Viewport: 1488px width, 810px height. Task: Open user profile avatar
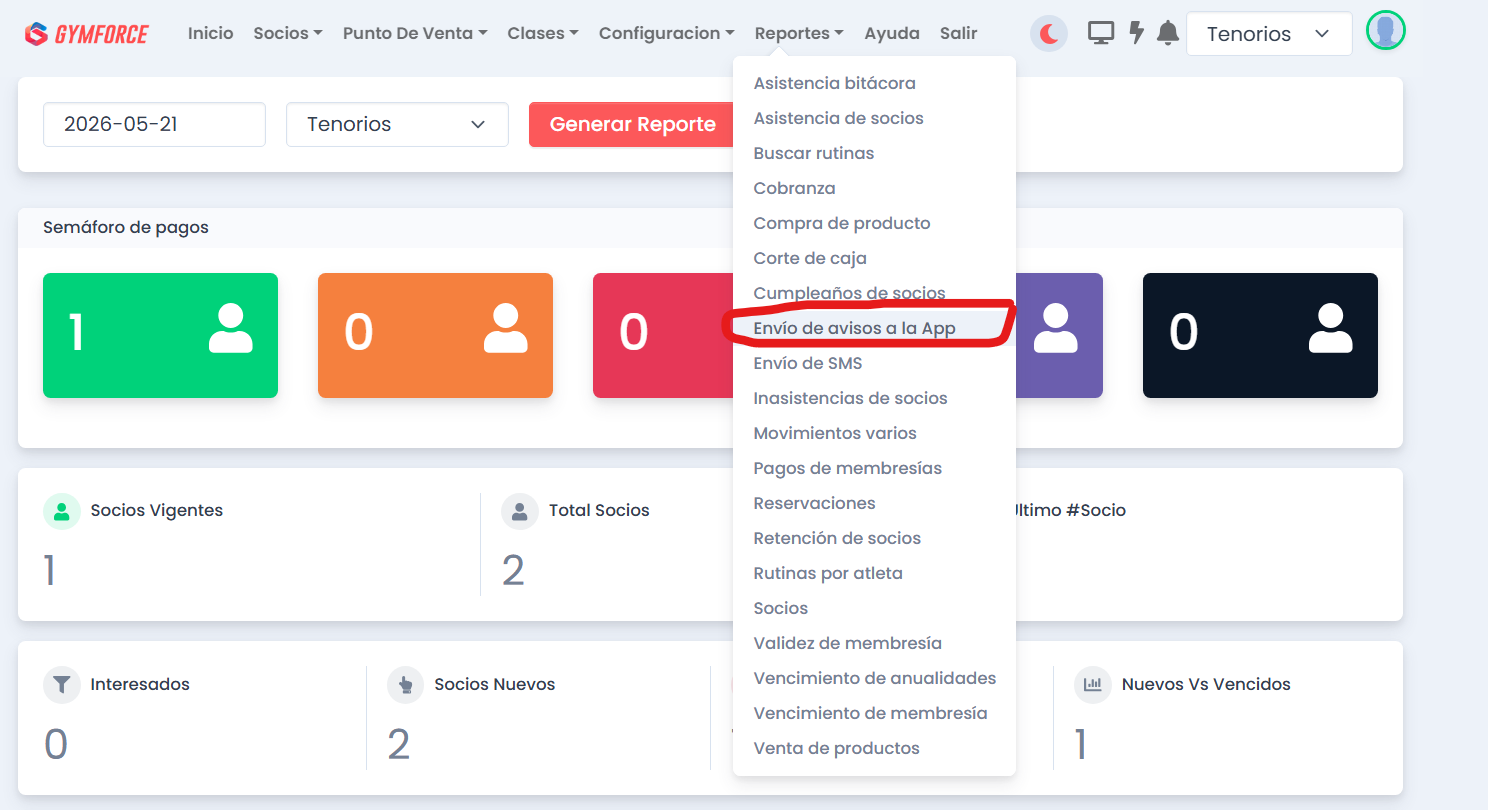click(x=1385, y=32)
